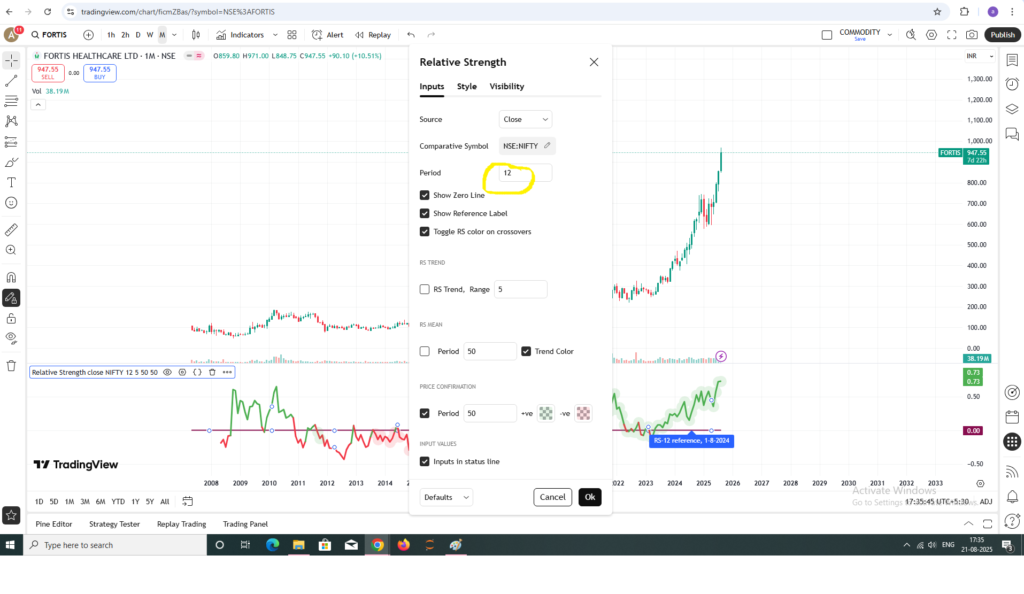This screenshot has height=594, width=1024.
Task: Toggle the magnet mode tool
Action: pos(11,277)
